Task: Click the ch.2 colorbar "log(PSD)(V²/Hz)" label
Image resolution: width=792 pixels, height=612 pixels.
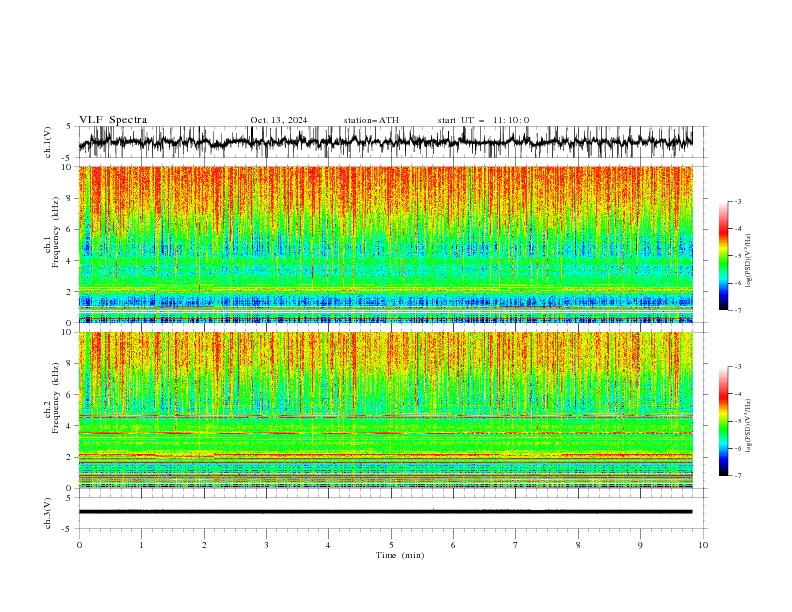Action: 749,426
